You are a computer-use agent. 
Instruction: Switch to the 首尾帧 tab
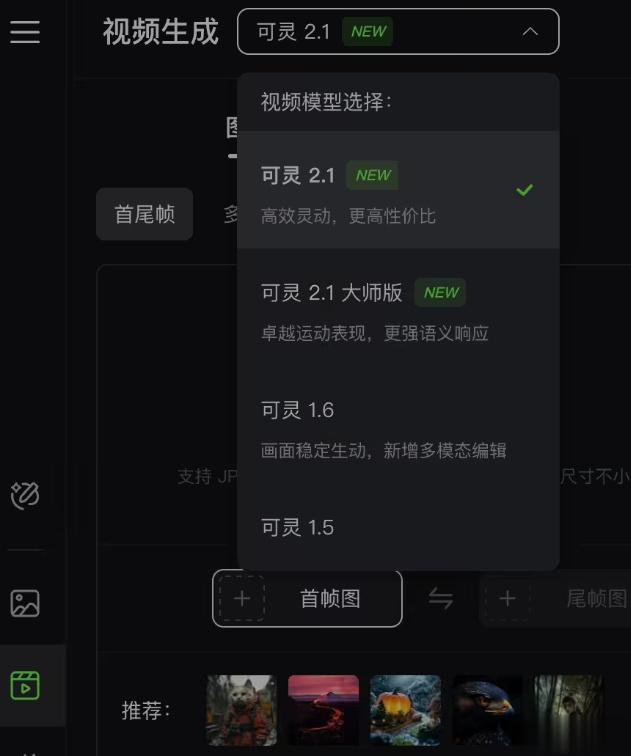point(145,214)
